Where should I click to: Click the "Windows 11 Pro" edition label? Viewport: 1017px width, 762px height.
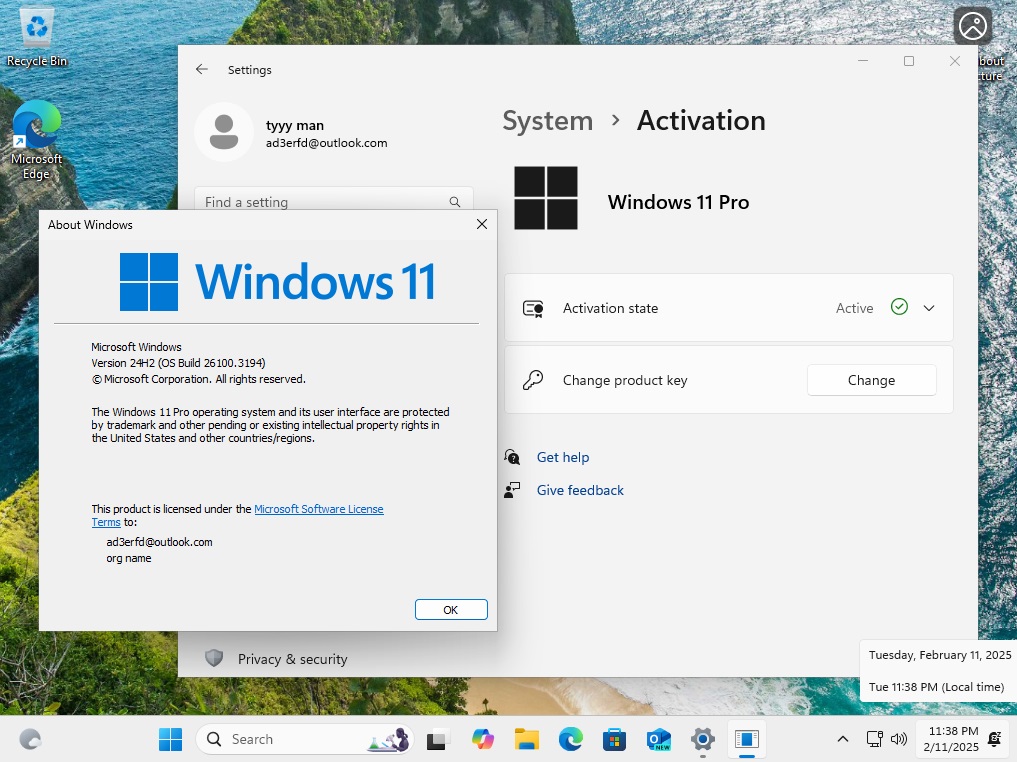(678, 202)
